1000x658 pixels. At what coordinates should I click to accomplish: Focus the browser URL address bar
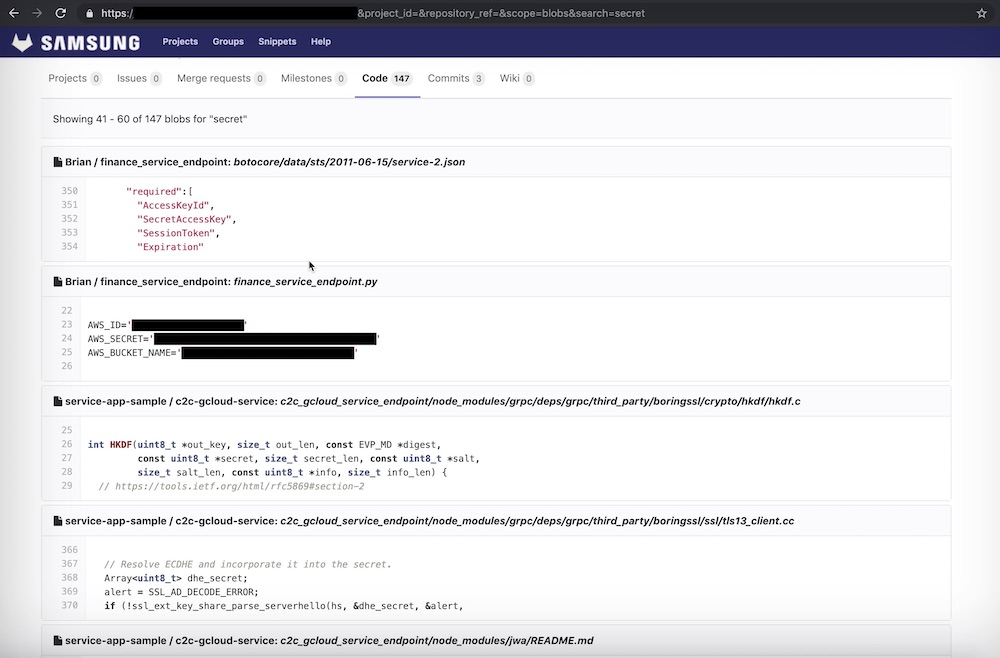click(500, 14)
